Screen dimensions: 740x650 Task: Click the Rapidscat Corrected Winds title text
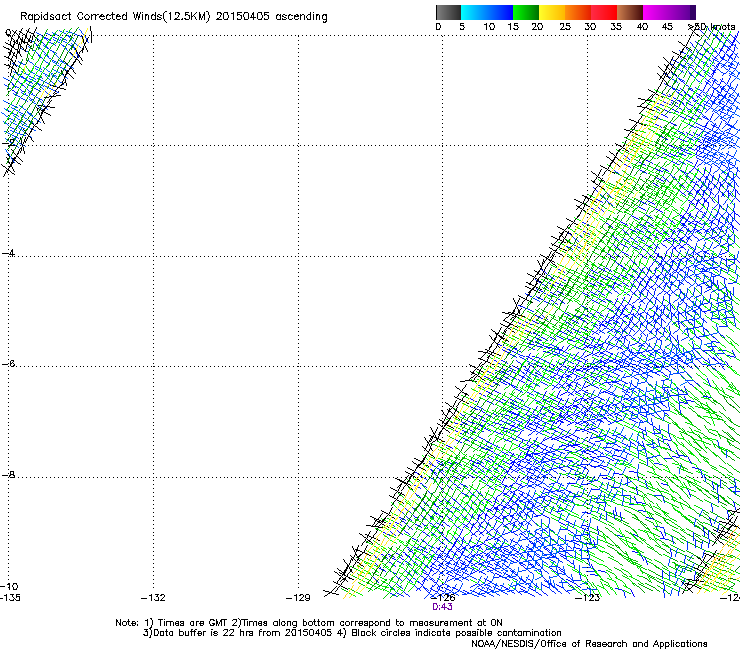[174, 17]
